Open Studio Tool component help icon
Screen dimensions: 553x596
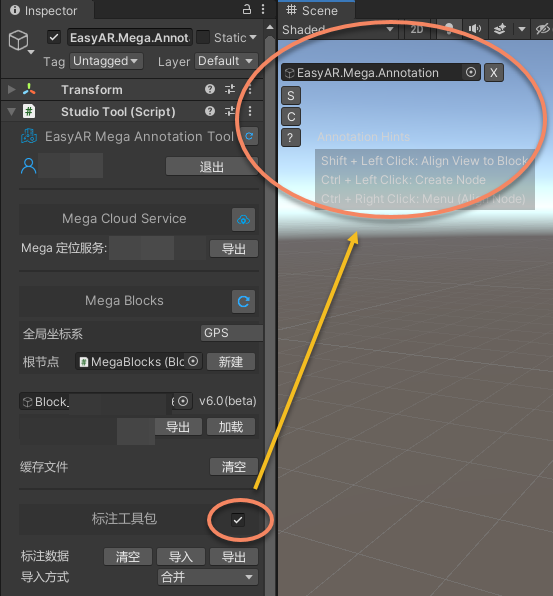coord(210,111)
